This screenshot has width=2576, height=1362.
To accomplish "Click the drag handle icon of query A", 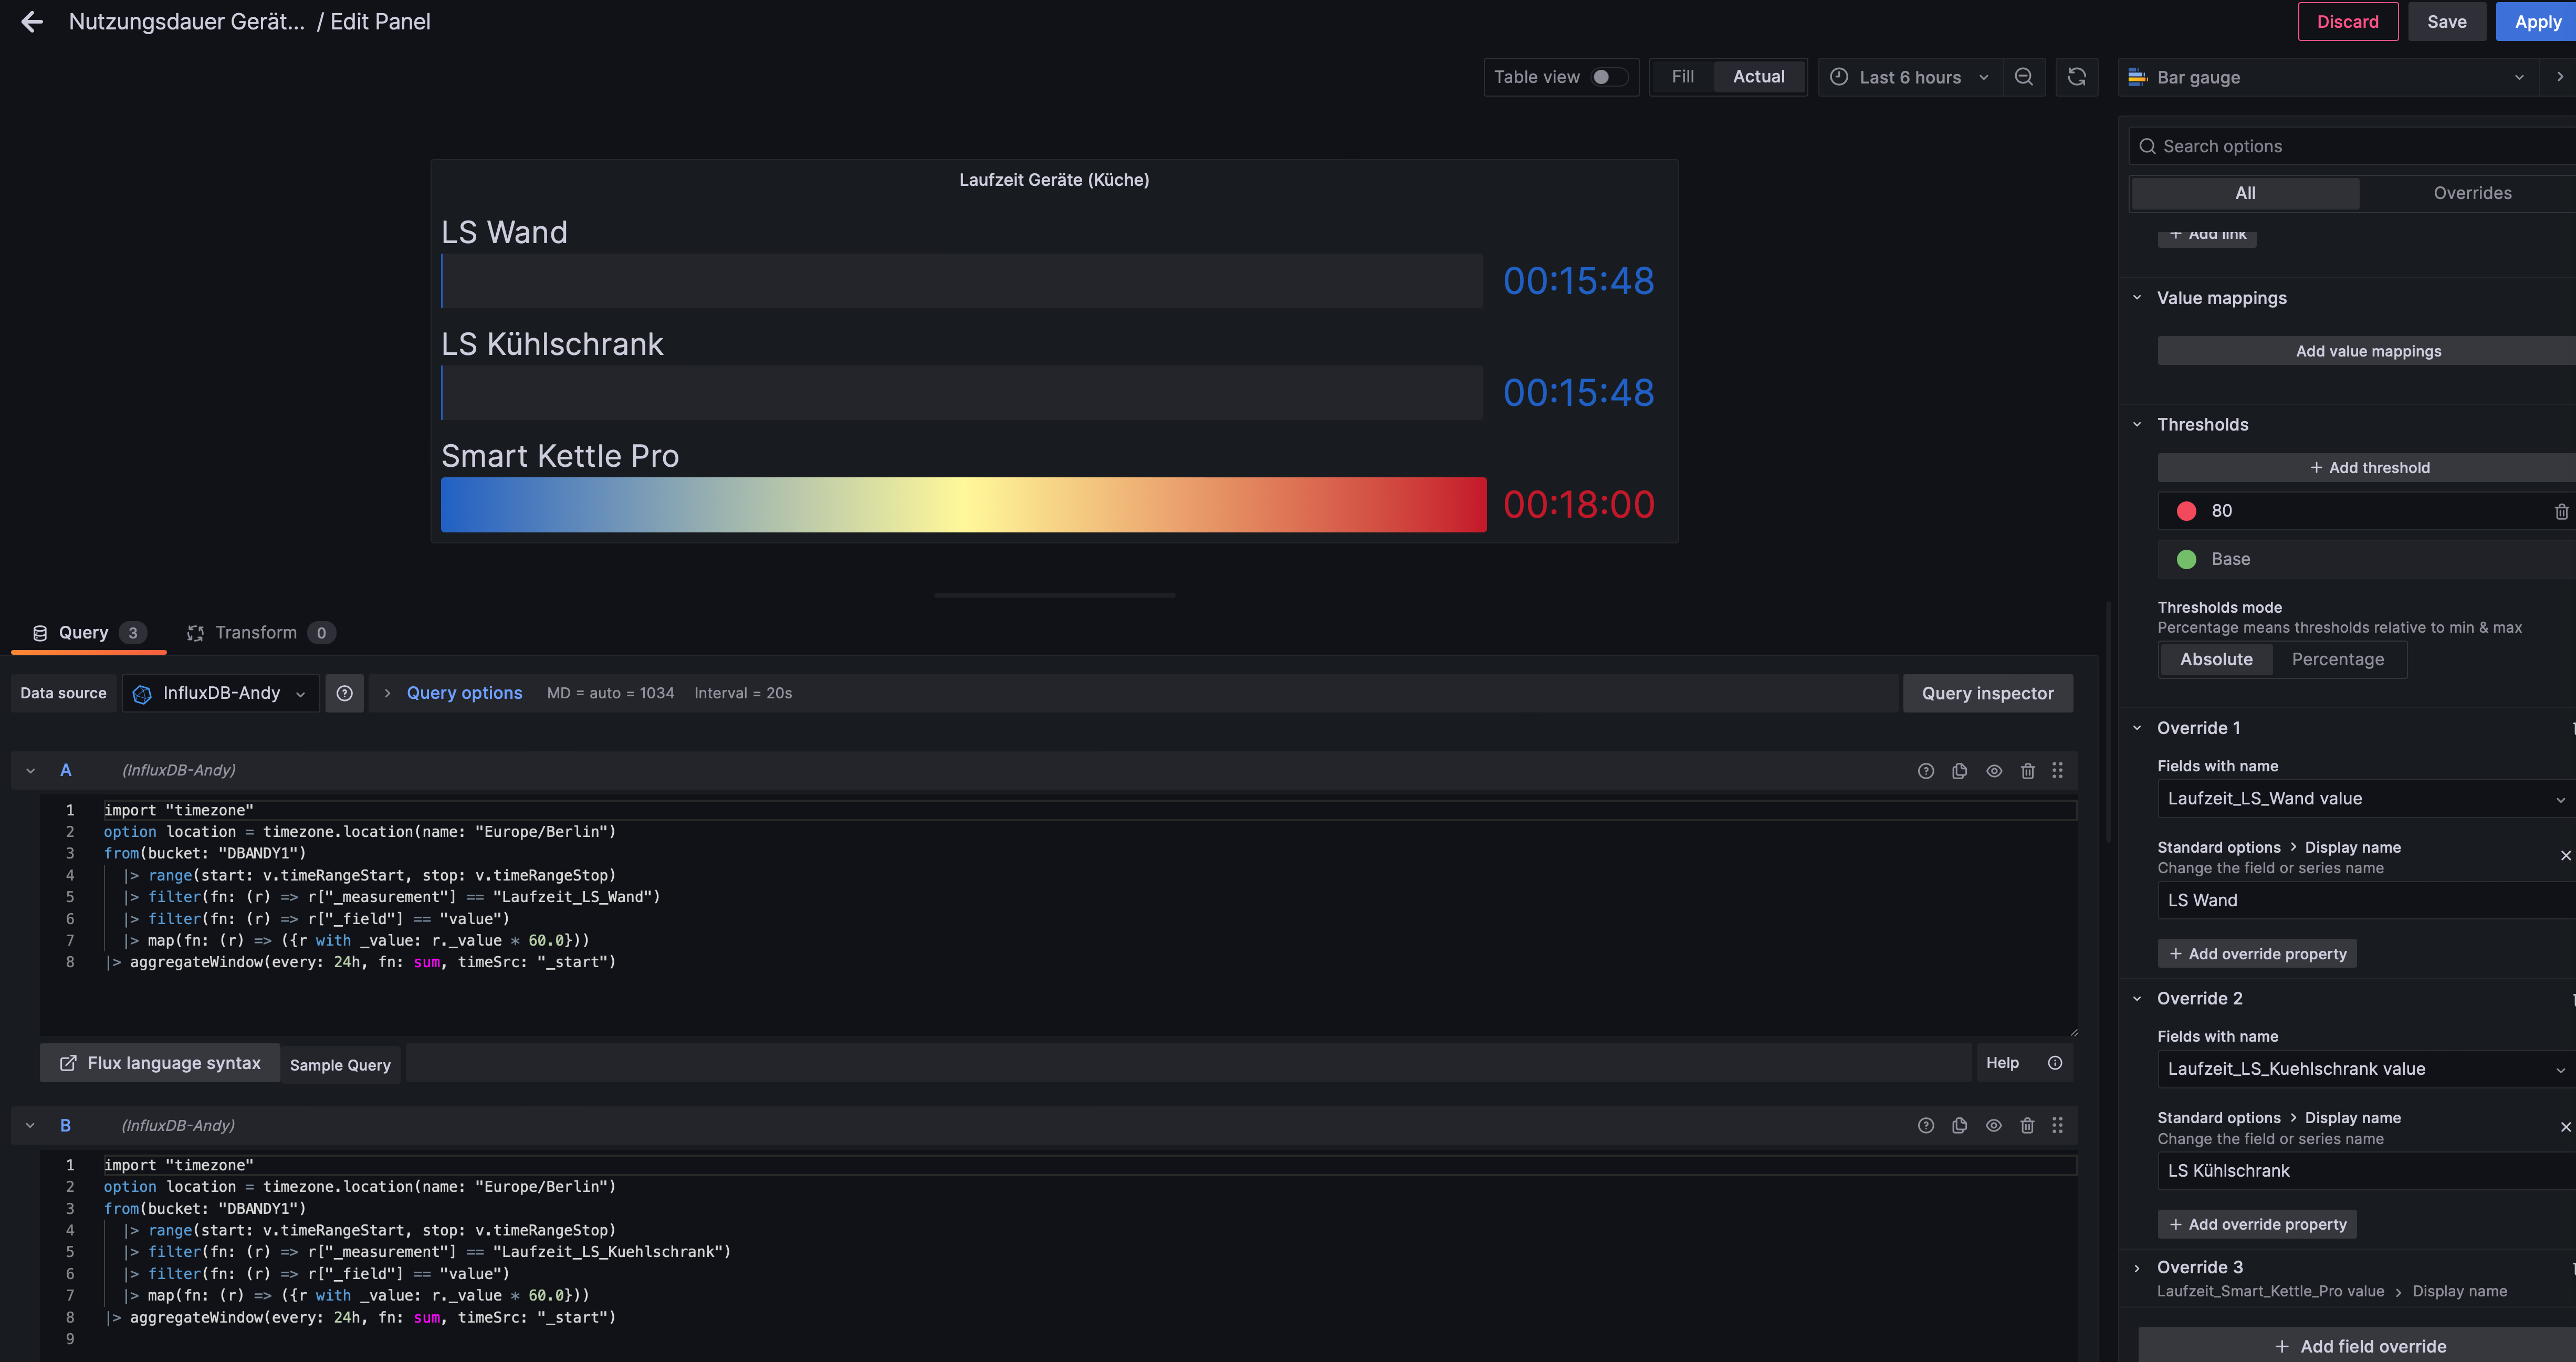I will [2057, 771].
